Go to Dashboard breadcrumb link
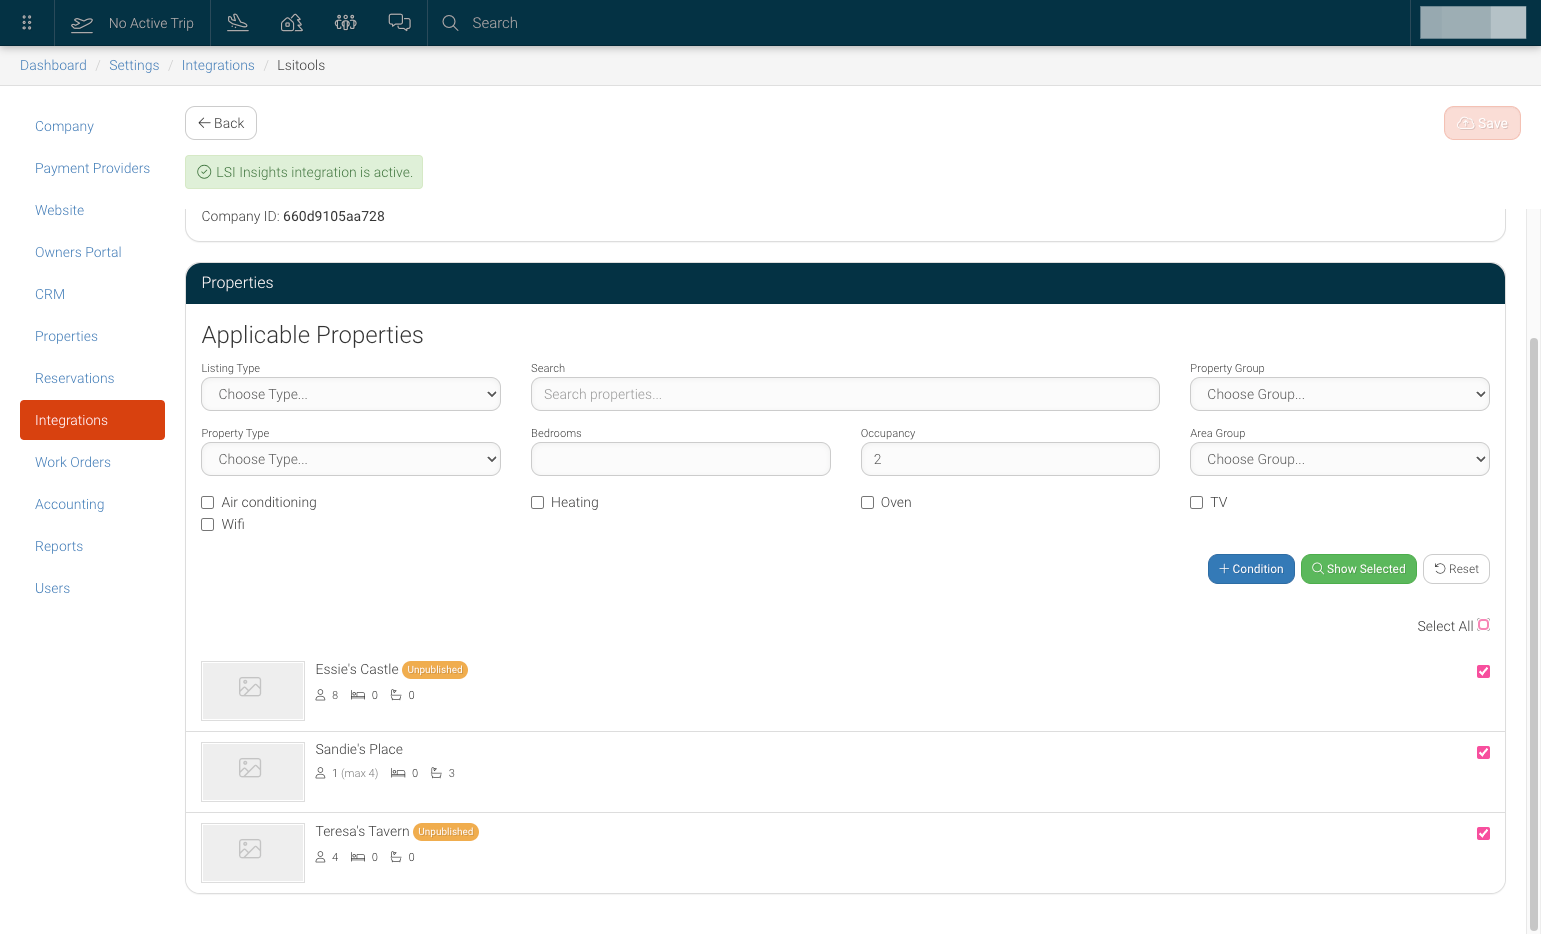The image size is (1541, 934). (x=53, y=65)
